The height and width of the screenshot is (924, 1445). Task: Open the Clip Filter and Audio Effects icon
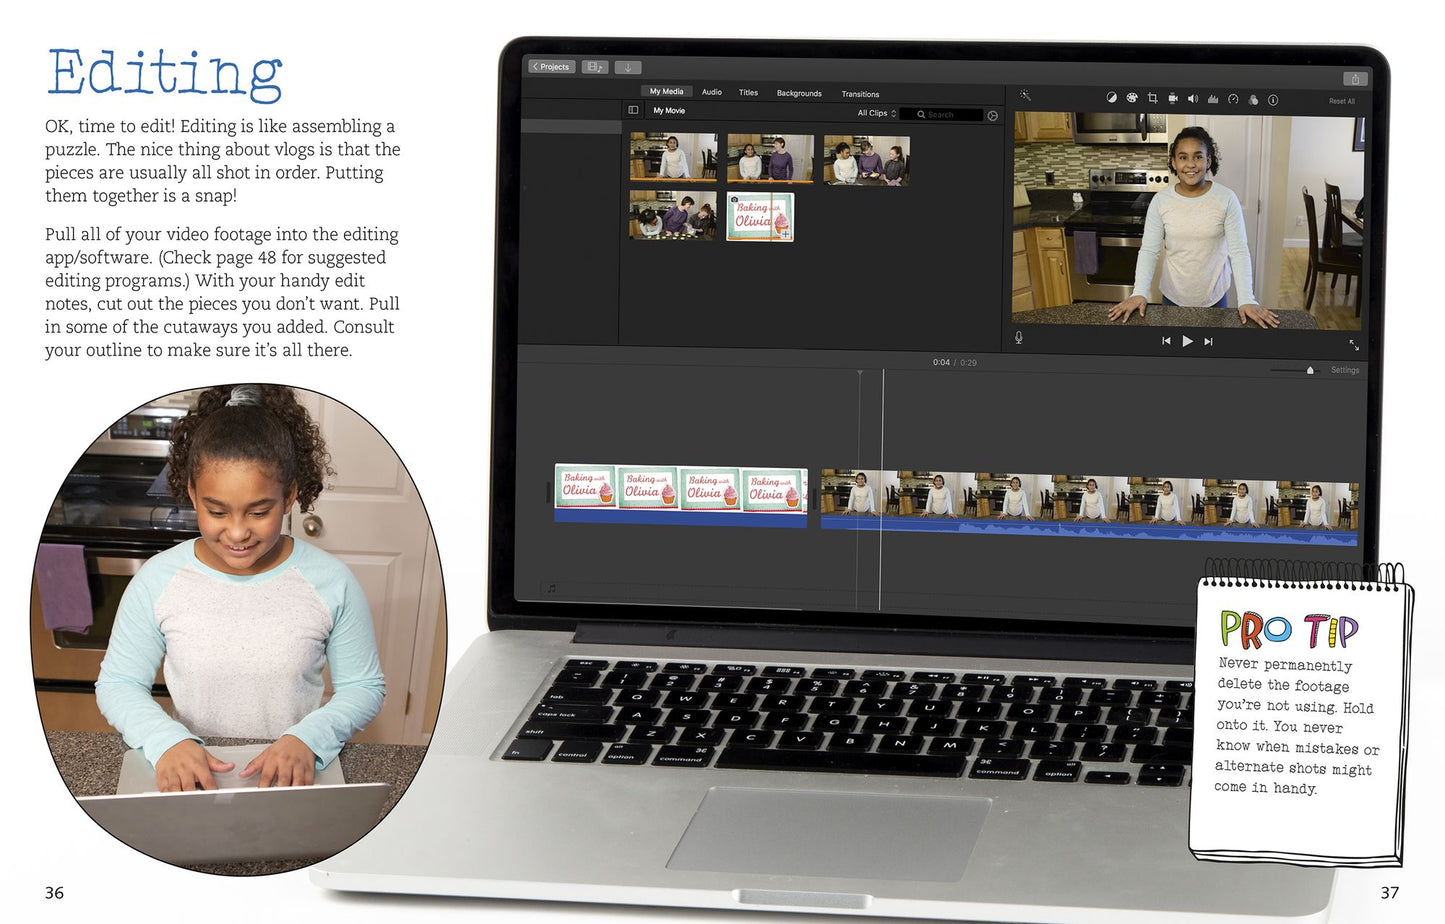click(x=1253, y=100)
